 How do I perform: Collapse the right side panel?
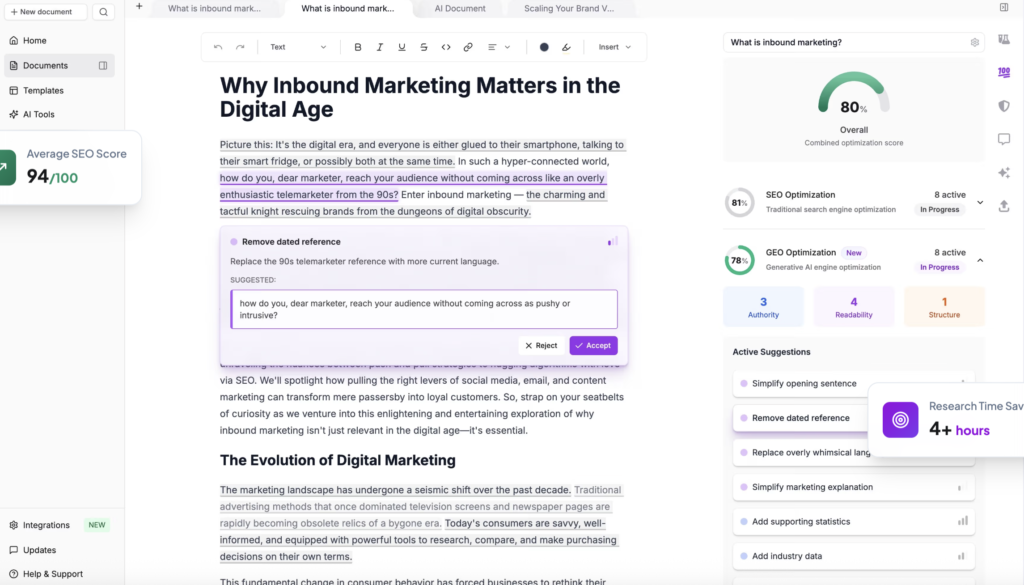coord(1004,8)
